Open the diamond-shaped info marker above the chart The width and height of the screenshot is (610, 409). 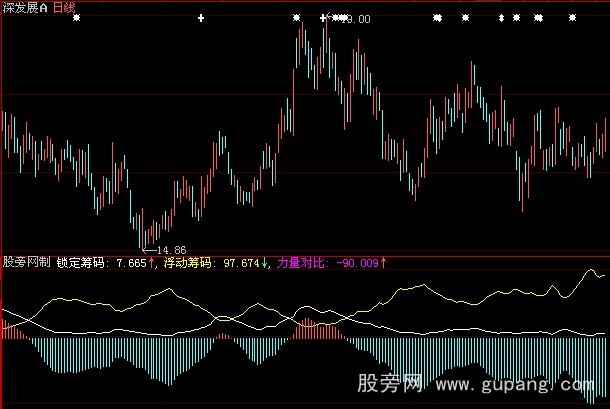501,18
